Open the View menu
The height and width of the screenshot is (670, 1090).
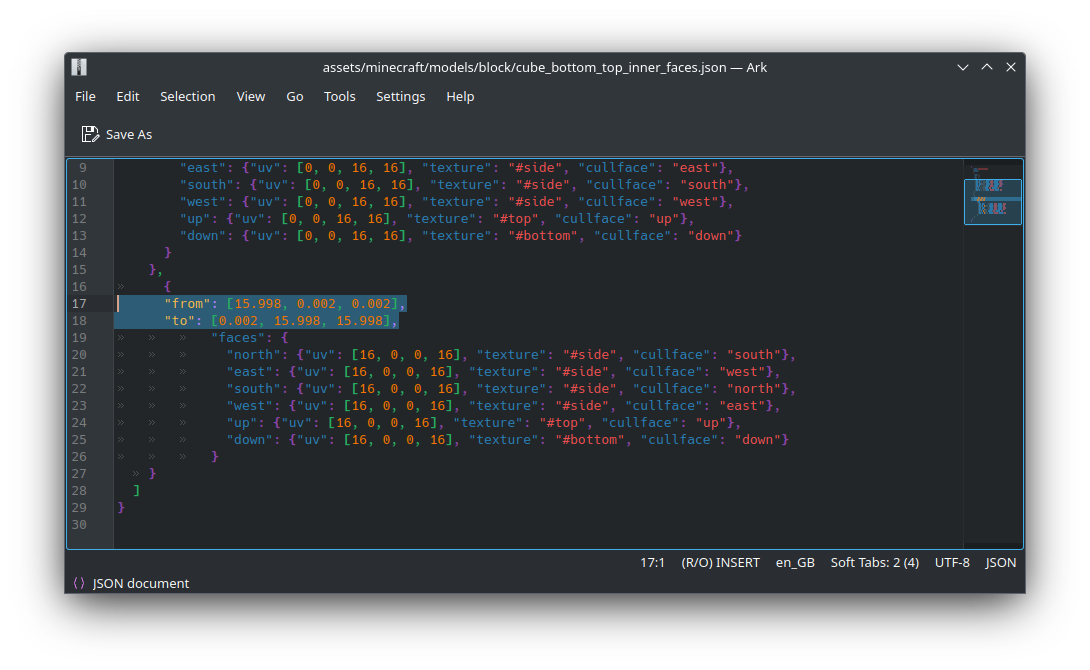click(250, 97)
